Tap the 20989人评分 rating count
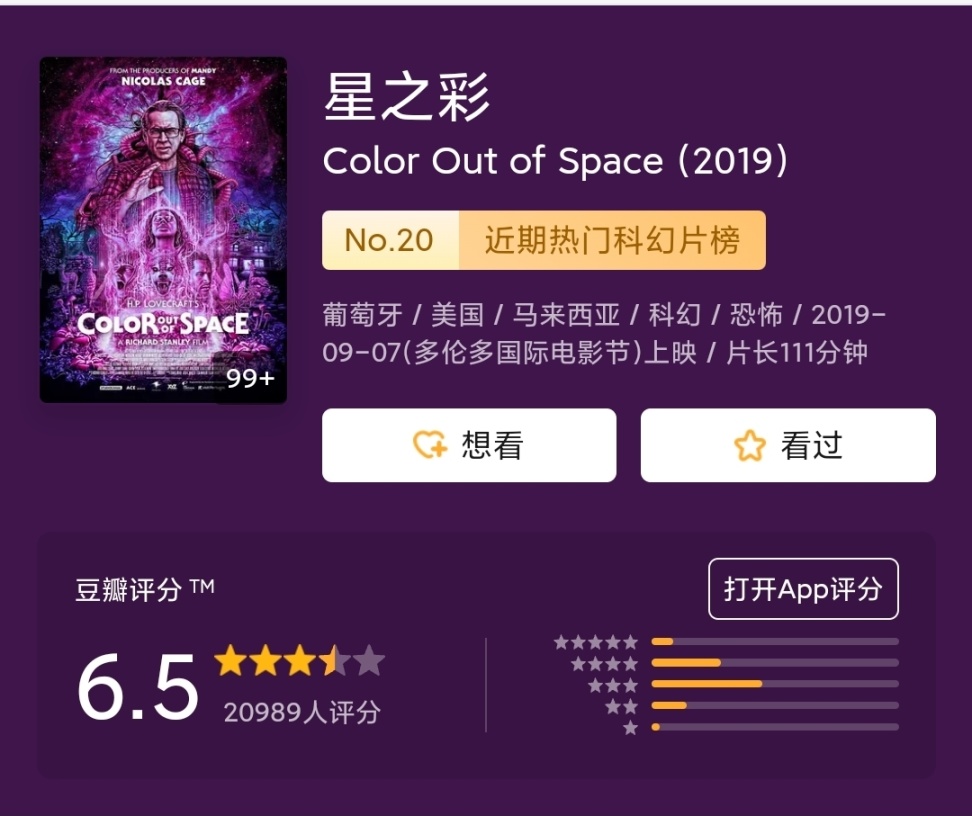972x816 pixels. pyautogui.click(x=302, y=712)
